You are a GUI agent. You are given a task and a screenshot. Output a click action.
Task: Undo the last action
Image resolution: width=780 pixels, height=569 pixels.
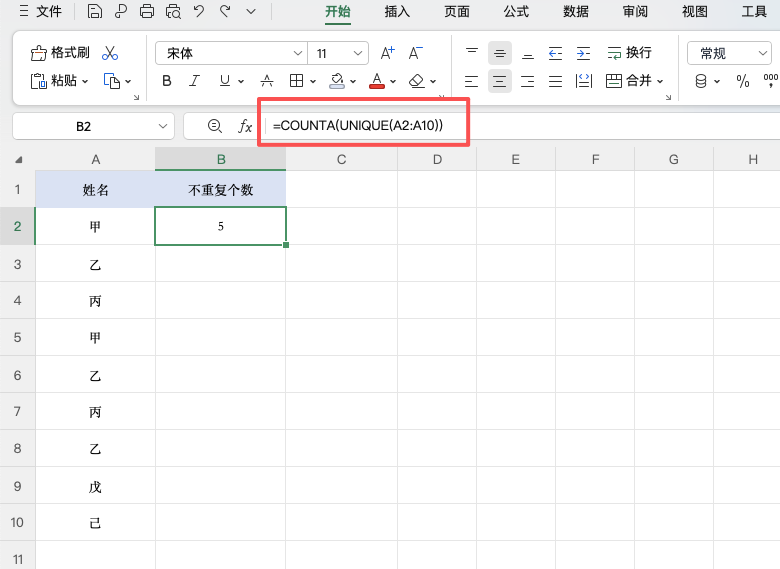(x=199, y=11)
